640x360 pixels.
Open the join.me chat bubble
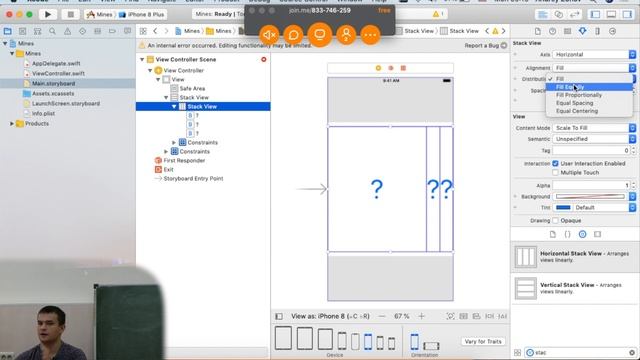point(293,35)
